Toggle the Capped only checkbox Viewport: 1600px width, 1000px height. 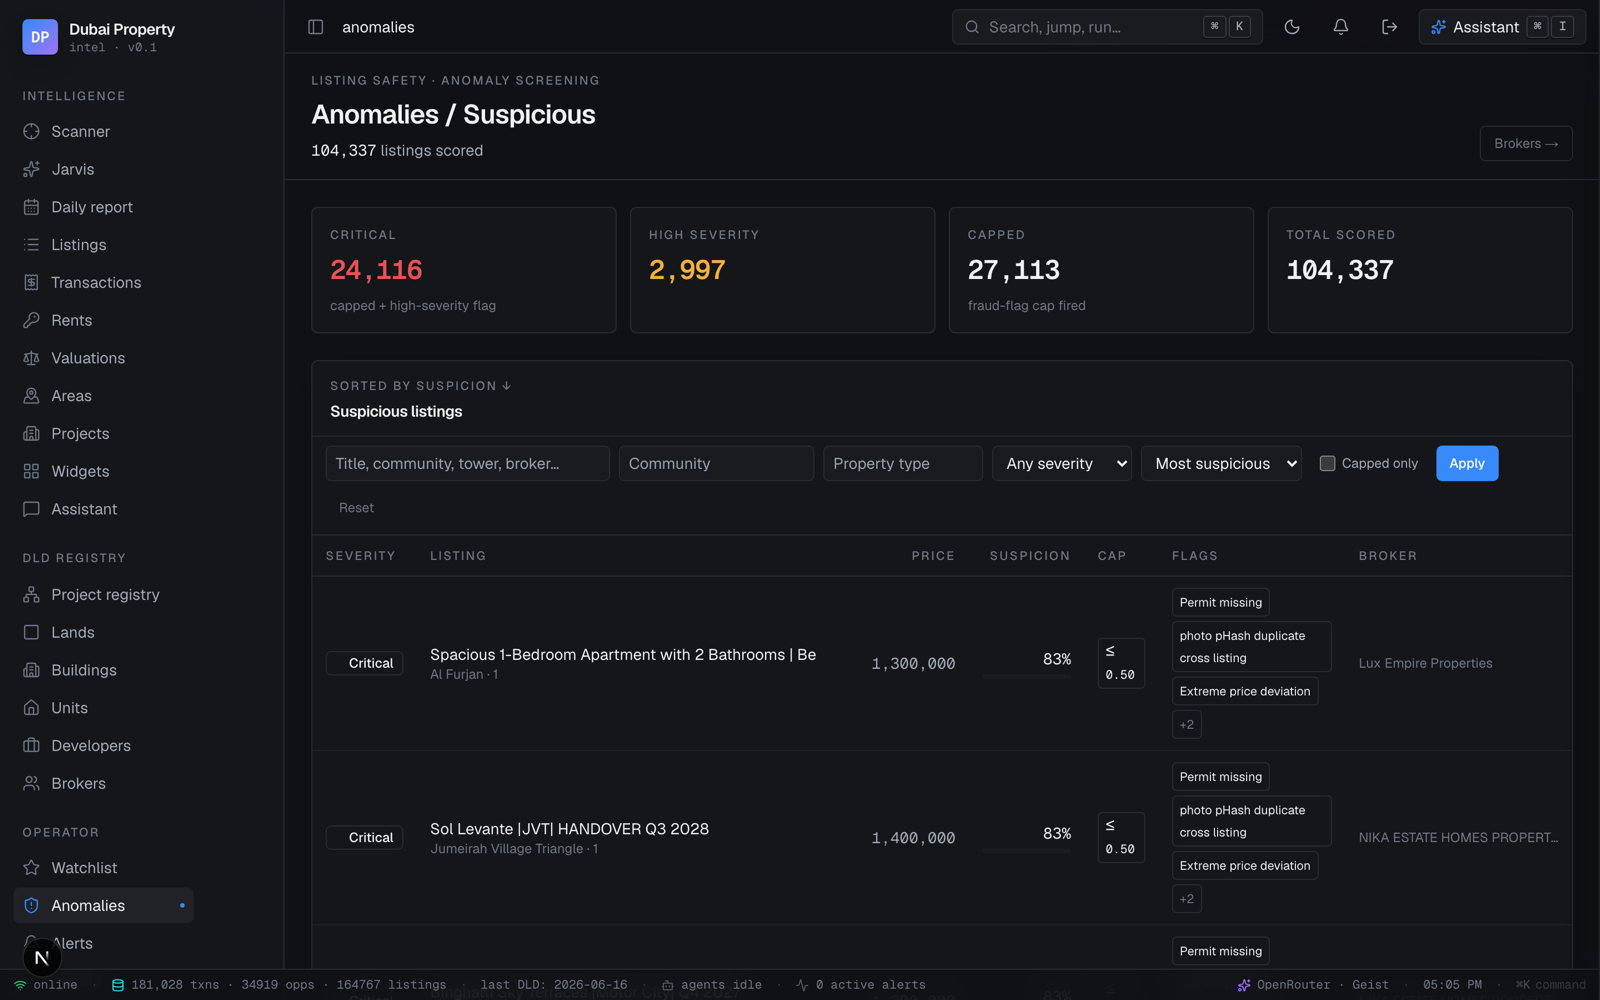1327,463
